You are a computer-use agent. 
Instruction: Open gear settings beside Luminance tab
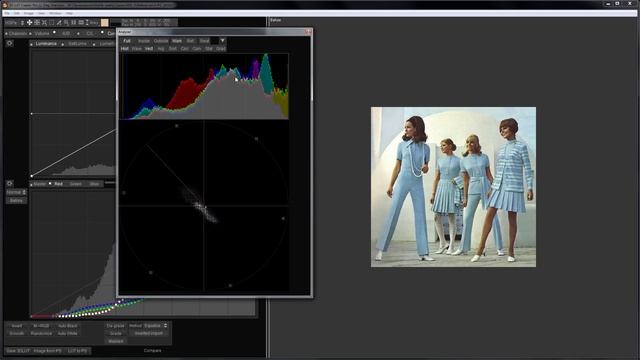pyautogui.click(x=9, y=43)
